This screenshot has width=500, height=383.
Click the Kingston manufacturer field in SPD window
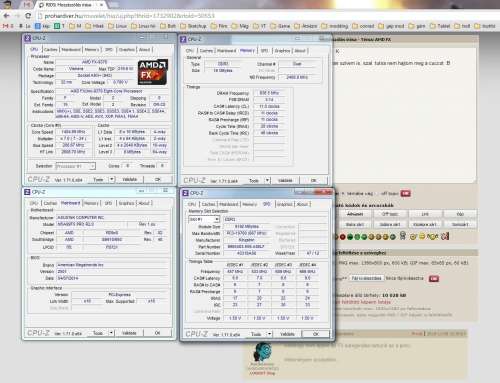pos(246,240)
